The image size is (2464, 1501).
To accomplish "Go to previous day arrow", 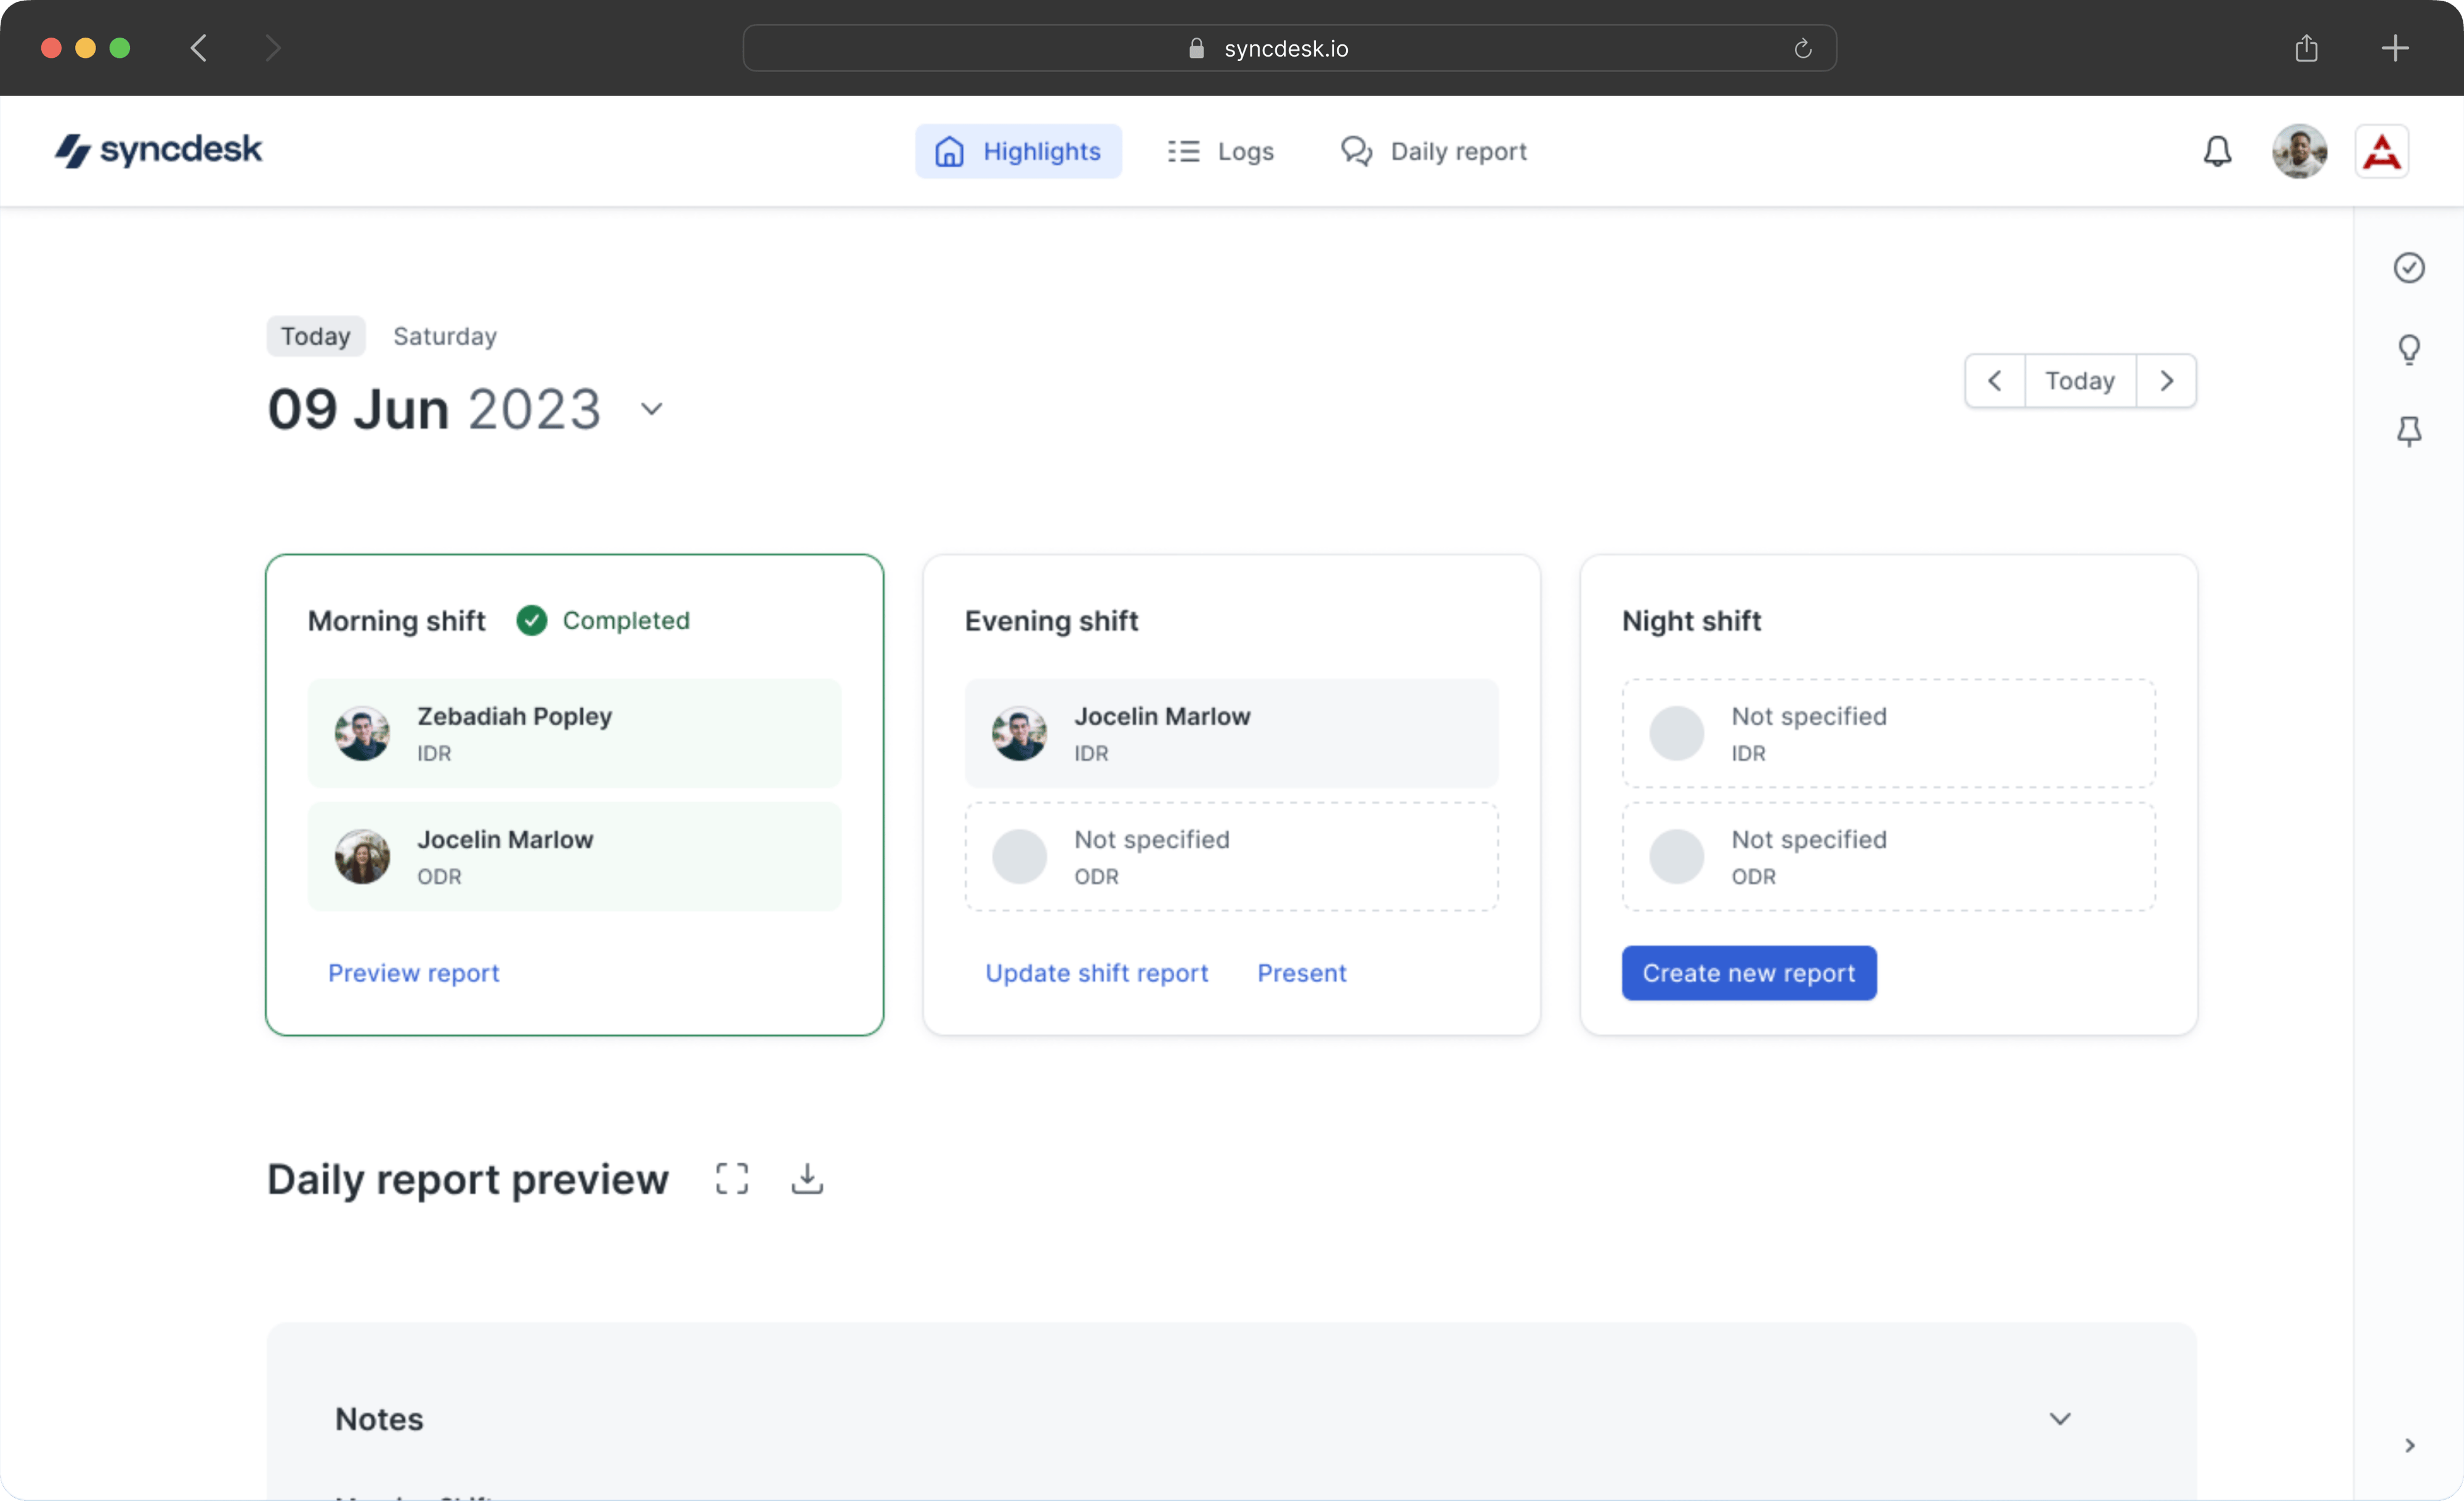I will tap(1994, 380).
